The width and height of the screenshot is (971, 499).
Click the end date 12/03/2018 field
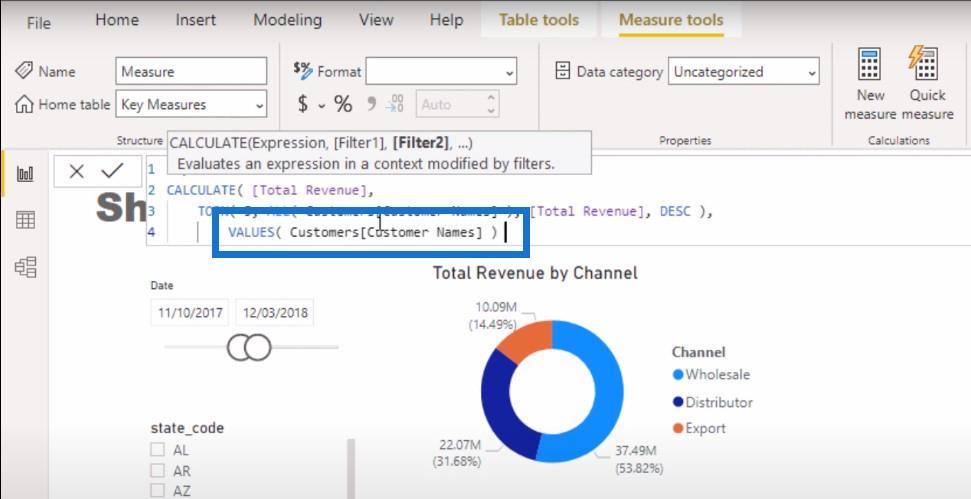[275, 313]
